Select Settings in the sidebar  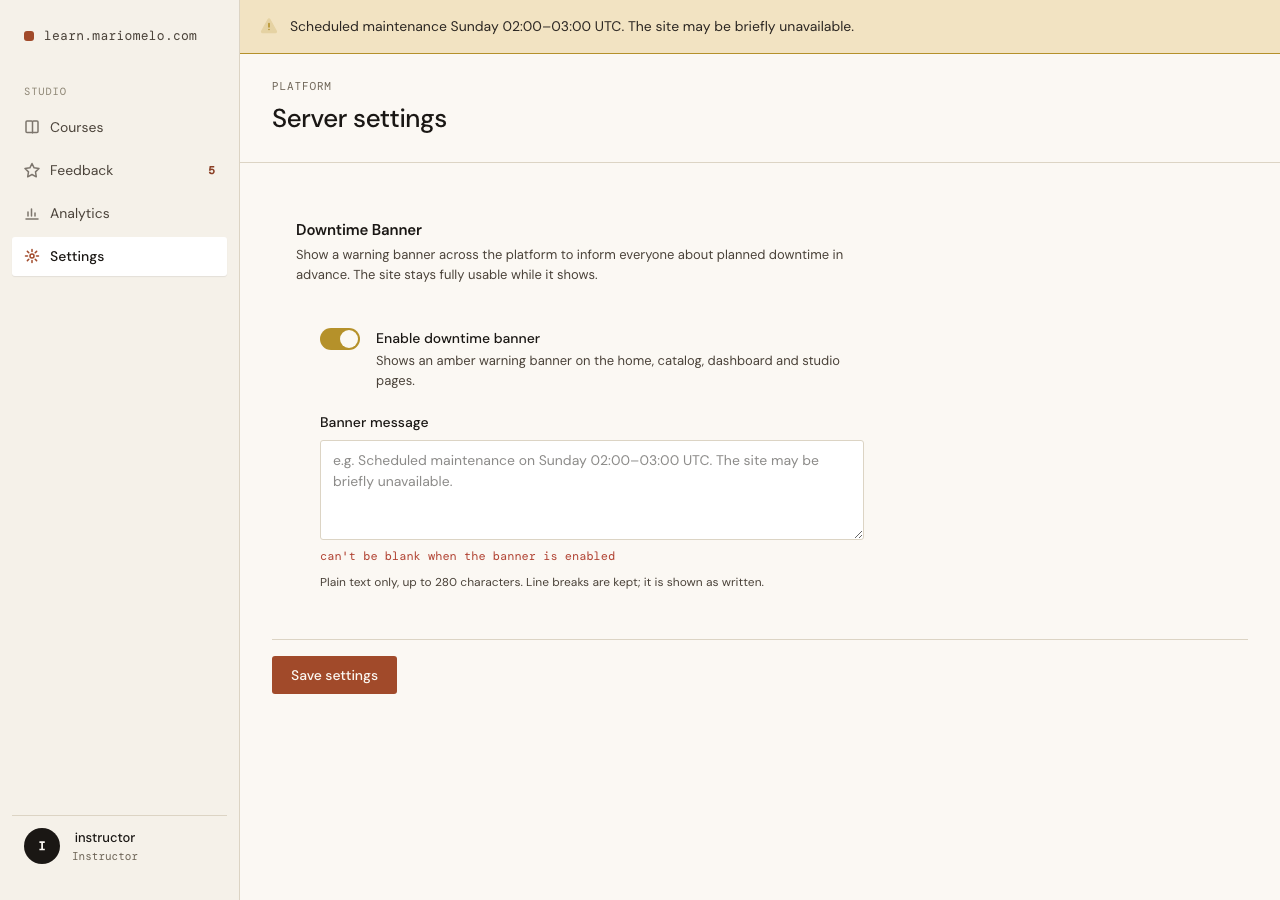(120, 256)
